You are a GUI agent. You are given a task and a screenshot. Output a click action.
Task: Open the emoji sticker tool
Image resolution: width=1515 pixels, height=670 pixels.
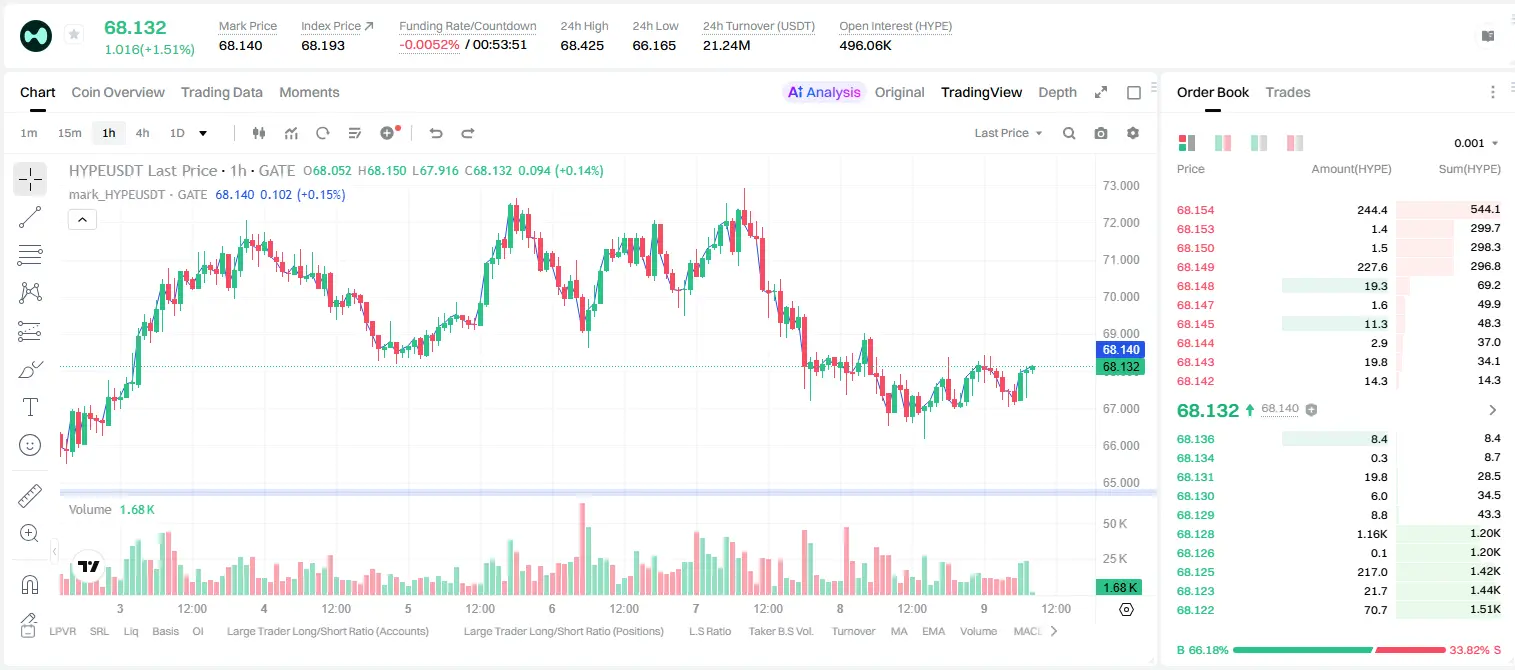coord(30,445)
